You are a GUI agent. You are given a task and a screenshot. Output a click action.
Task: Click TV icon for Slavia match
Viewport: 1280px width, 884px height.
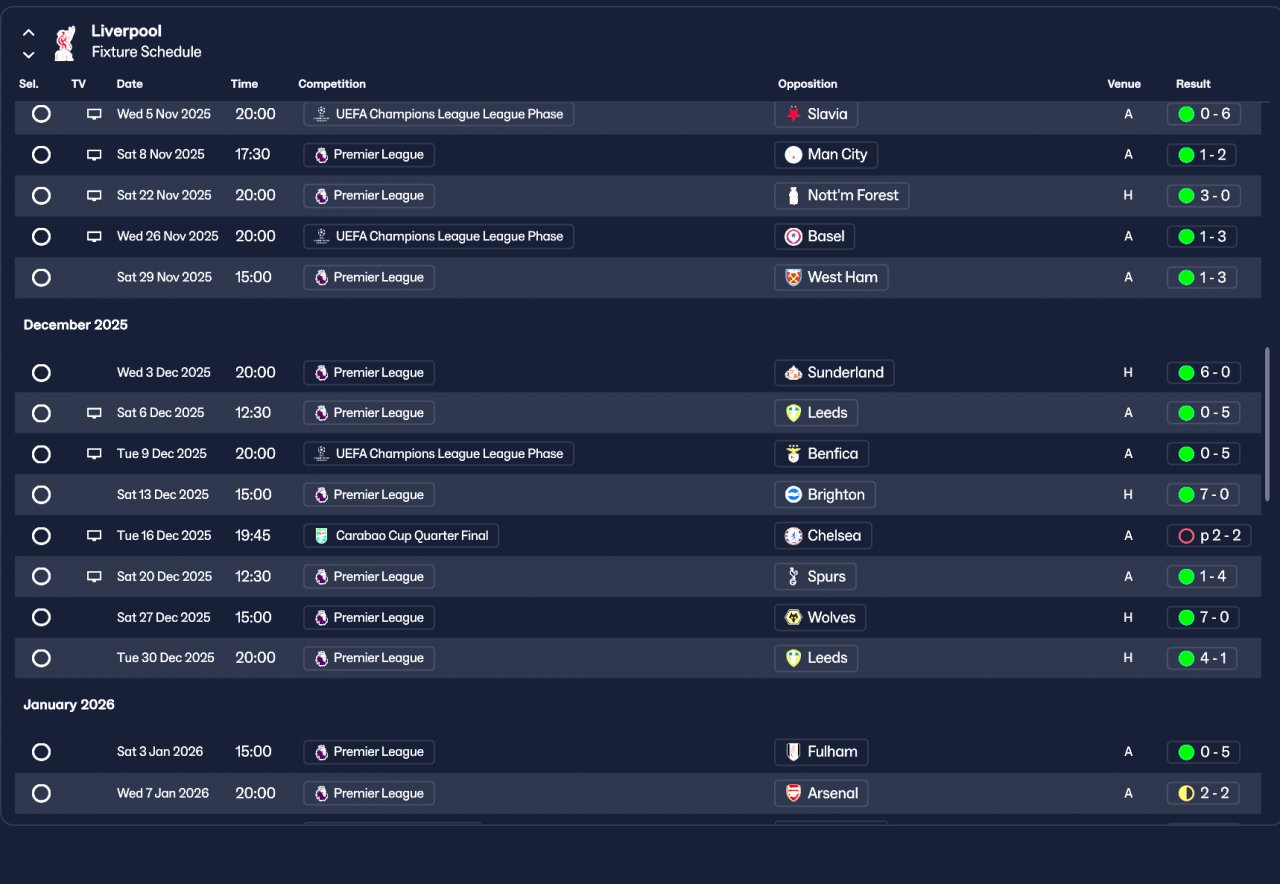tap(94, 114)
